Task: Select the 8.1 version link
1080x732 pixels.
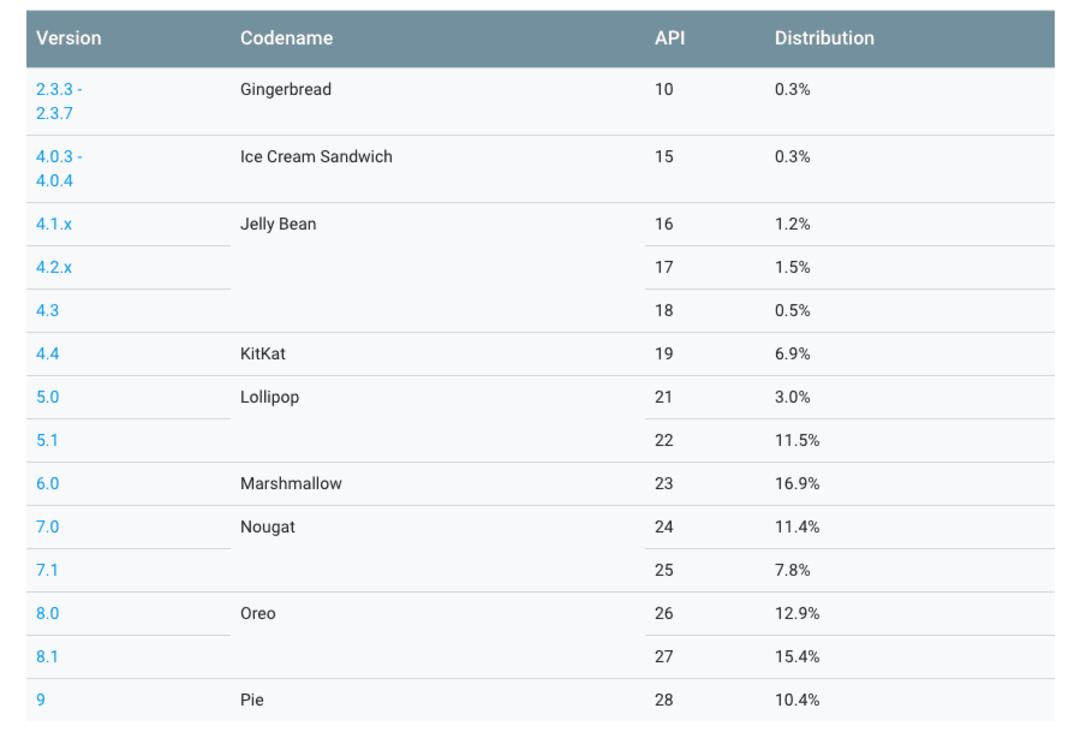Action: 47,657
